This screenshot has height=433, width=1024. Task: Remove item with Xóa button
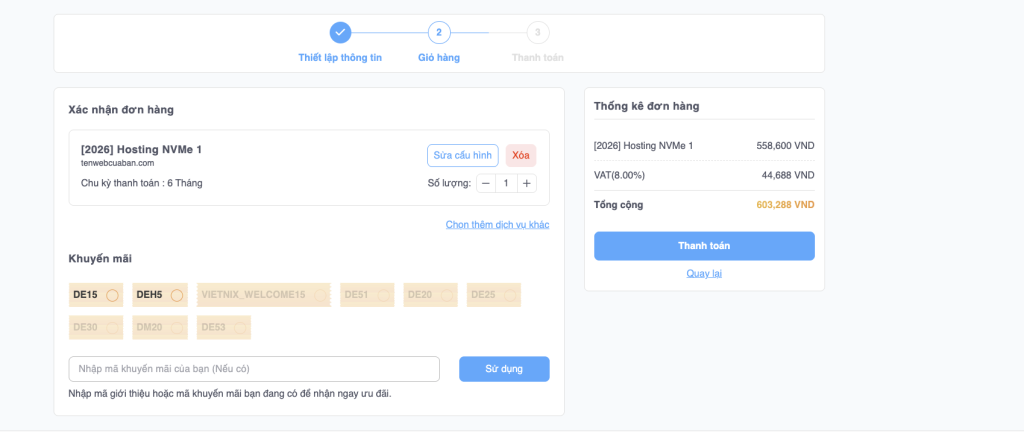coord(520,155)
